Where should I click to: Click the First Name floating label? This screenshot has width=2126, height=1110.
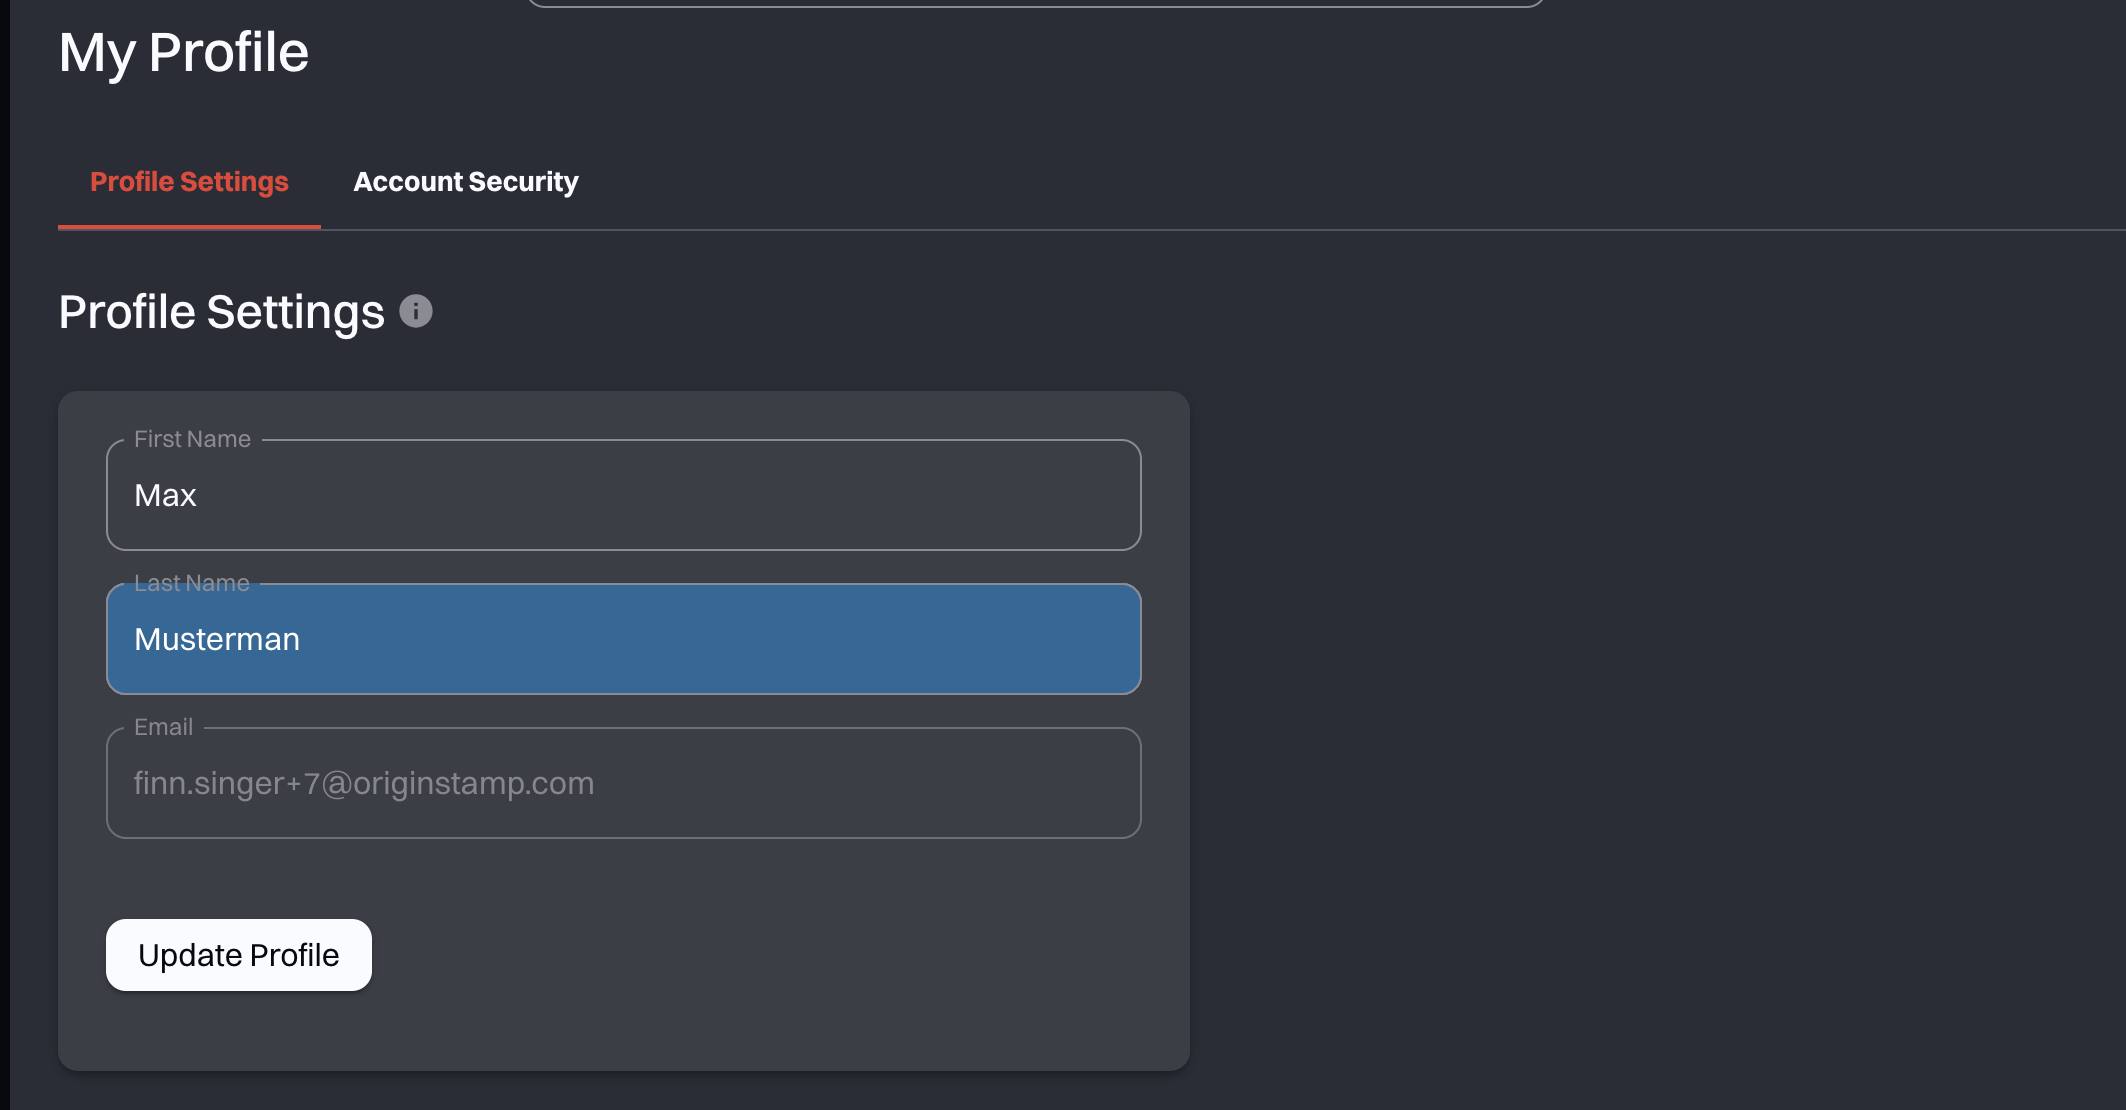tap(192, 439)
